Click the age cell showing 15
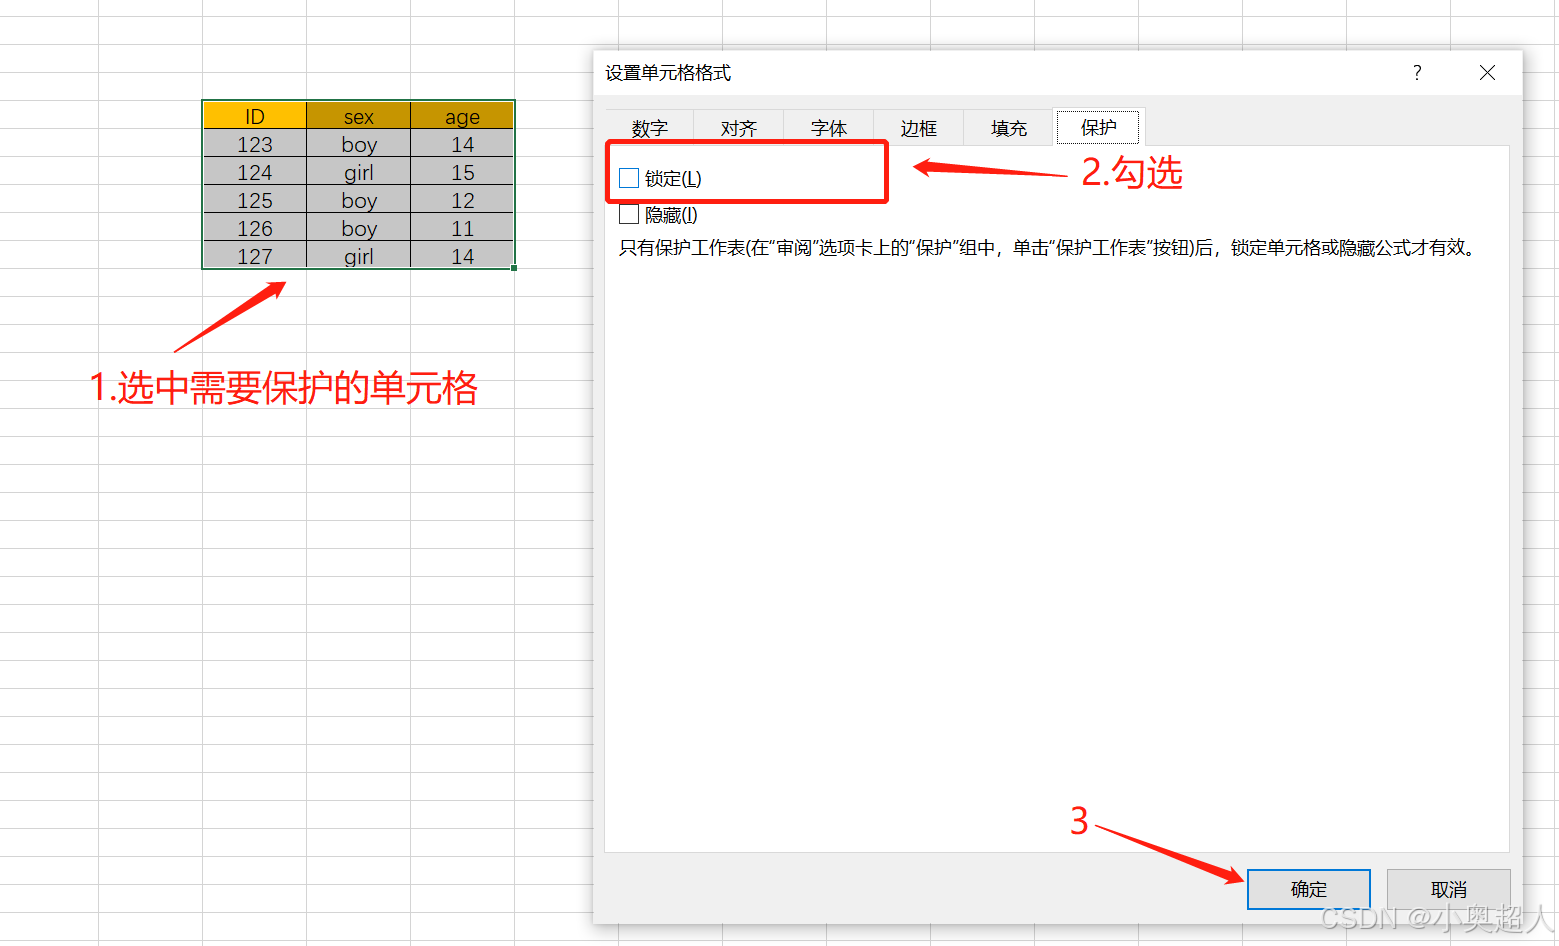Viewport: 1559px width, 946px height. click(x=462, y=172)
